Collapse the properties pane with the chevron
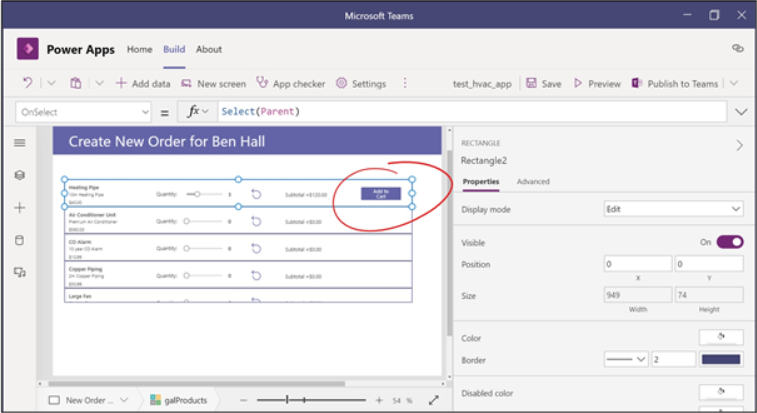The image size is (757, 413). coord(739,145)
